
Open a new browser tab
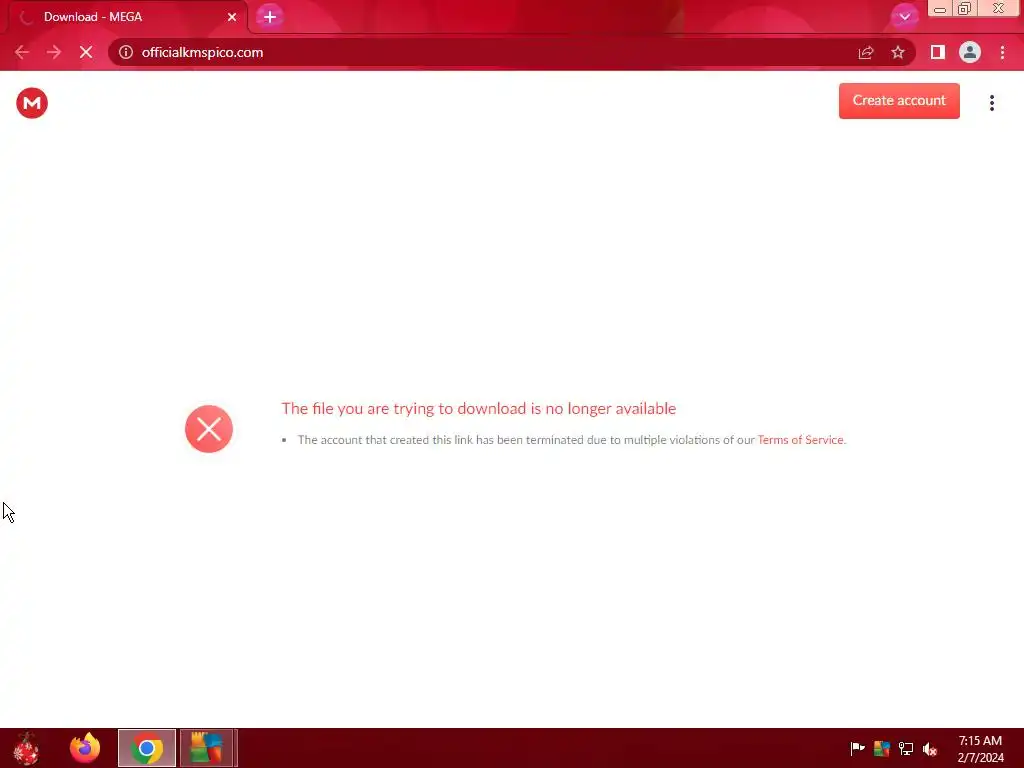point(270,17)
